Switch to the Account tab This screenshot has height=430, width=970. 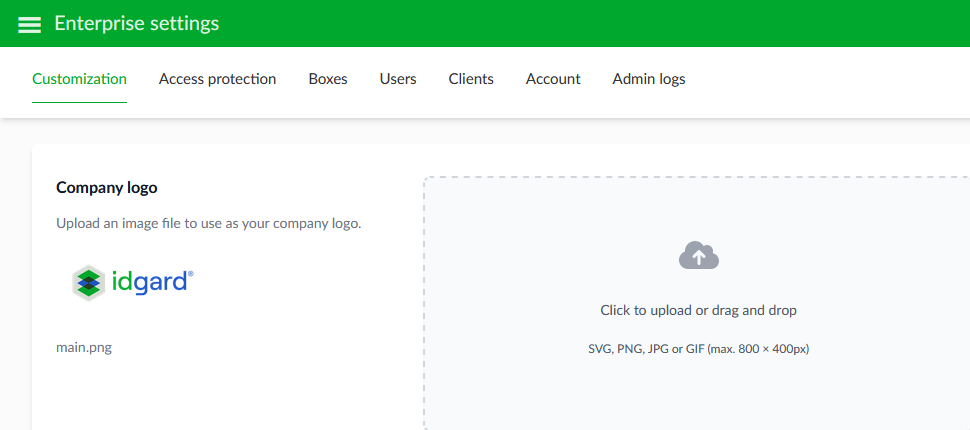tap(553, 79)
